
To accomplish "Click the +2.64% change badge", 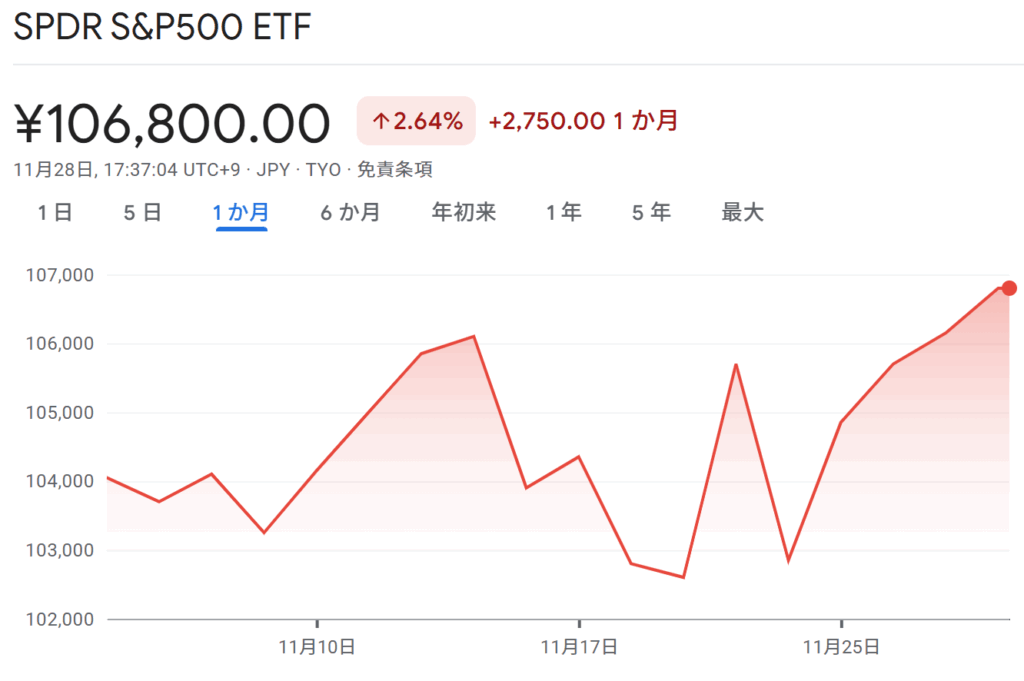I will point(416,122).
